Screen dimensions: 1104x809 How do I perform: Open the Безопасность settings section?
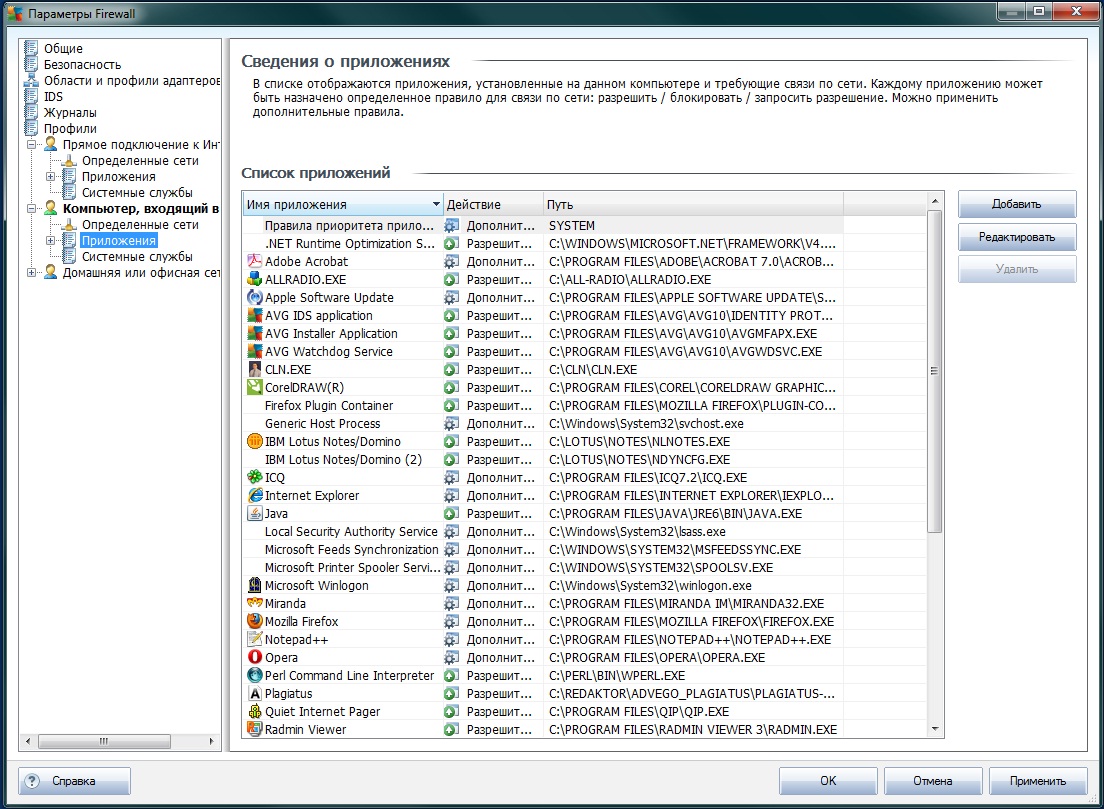click(82, 65)
